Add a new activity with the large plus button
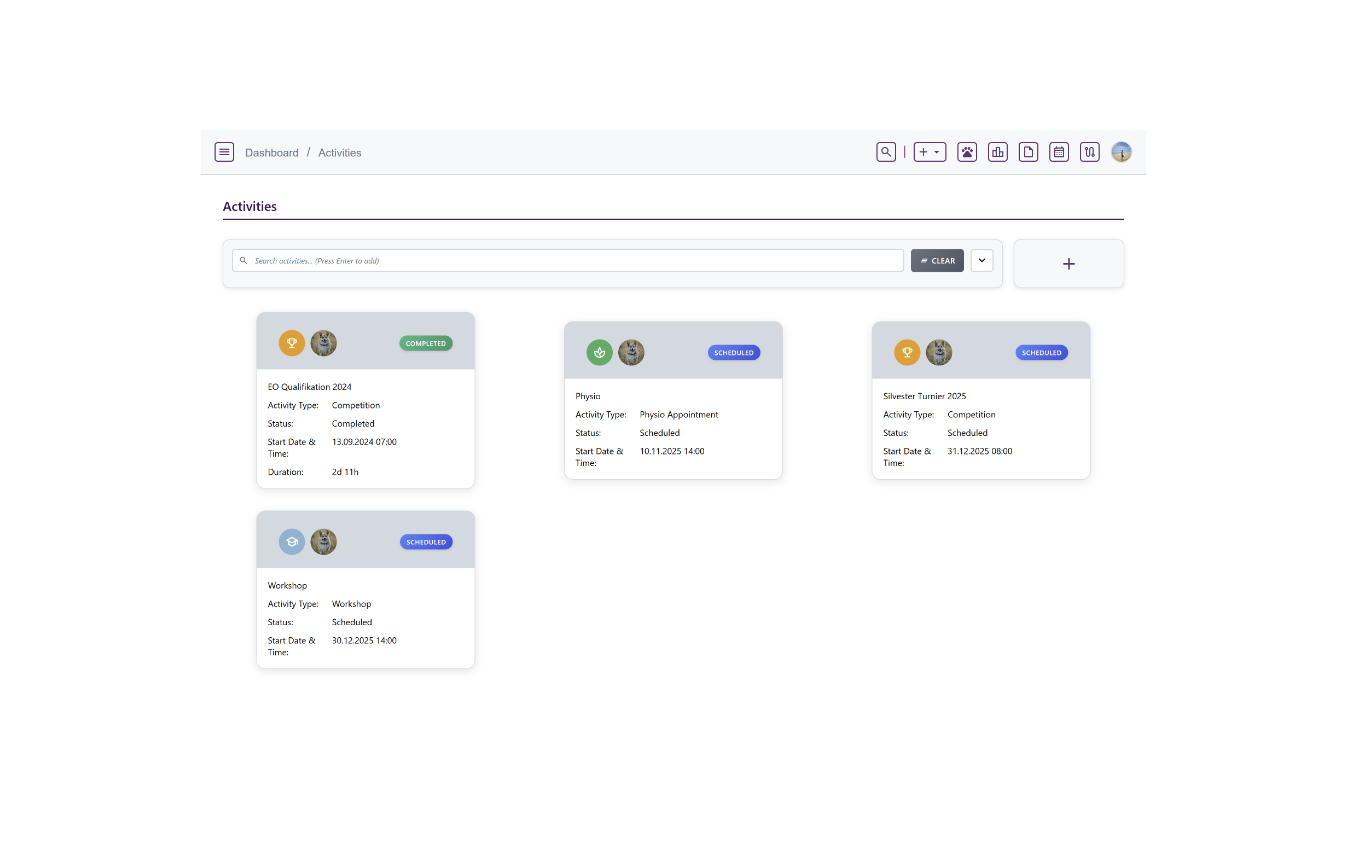 click(x=1068, y=263)
